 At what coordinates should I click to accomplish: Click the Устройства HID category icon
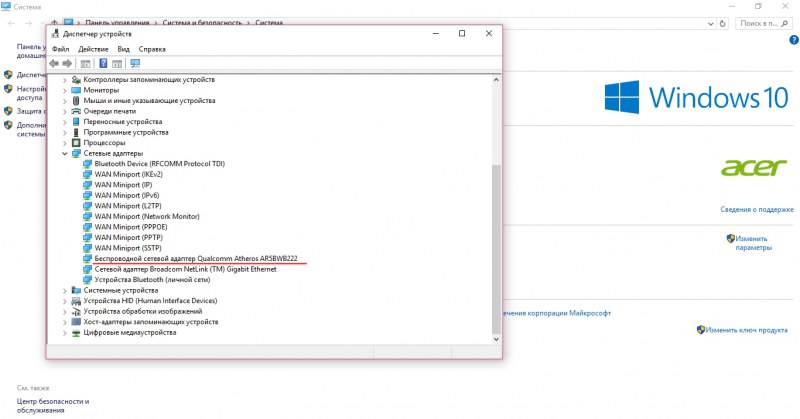click(76, 301)
